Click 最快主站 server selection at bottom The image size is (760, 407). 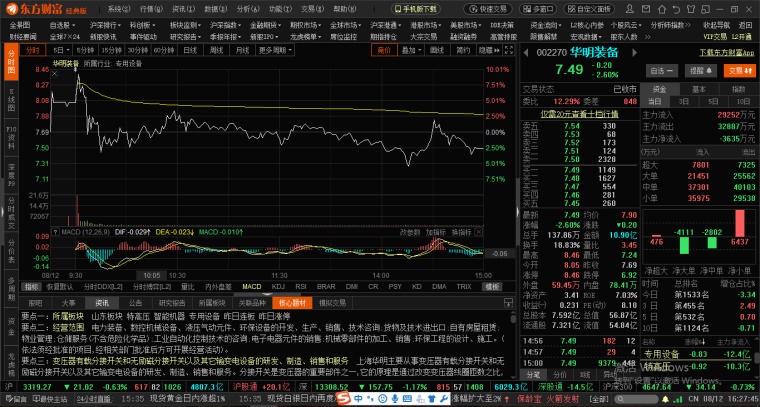click(x=50, y=399)
